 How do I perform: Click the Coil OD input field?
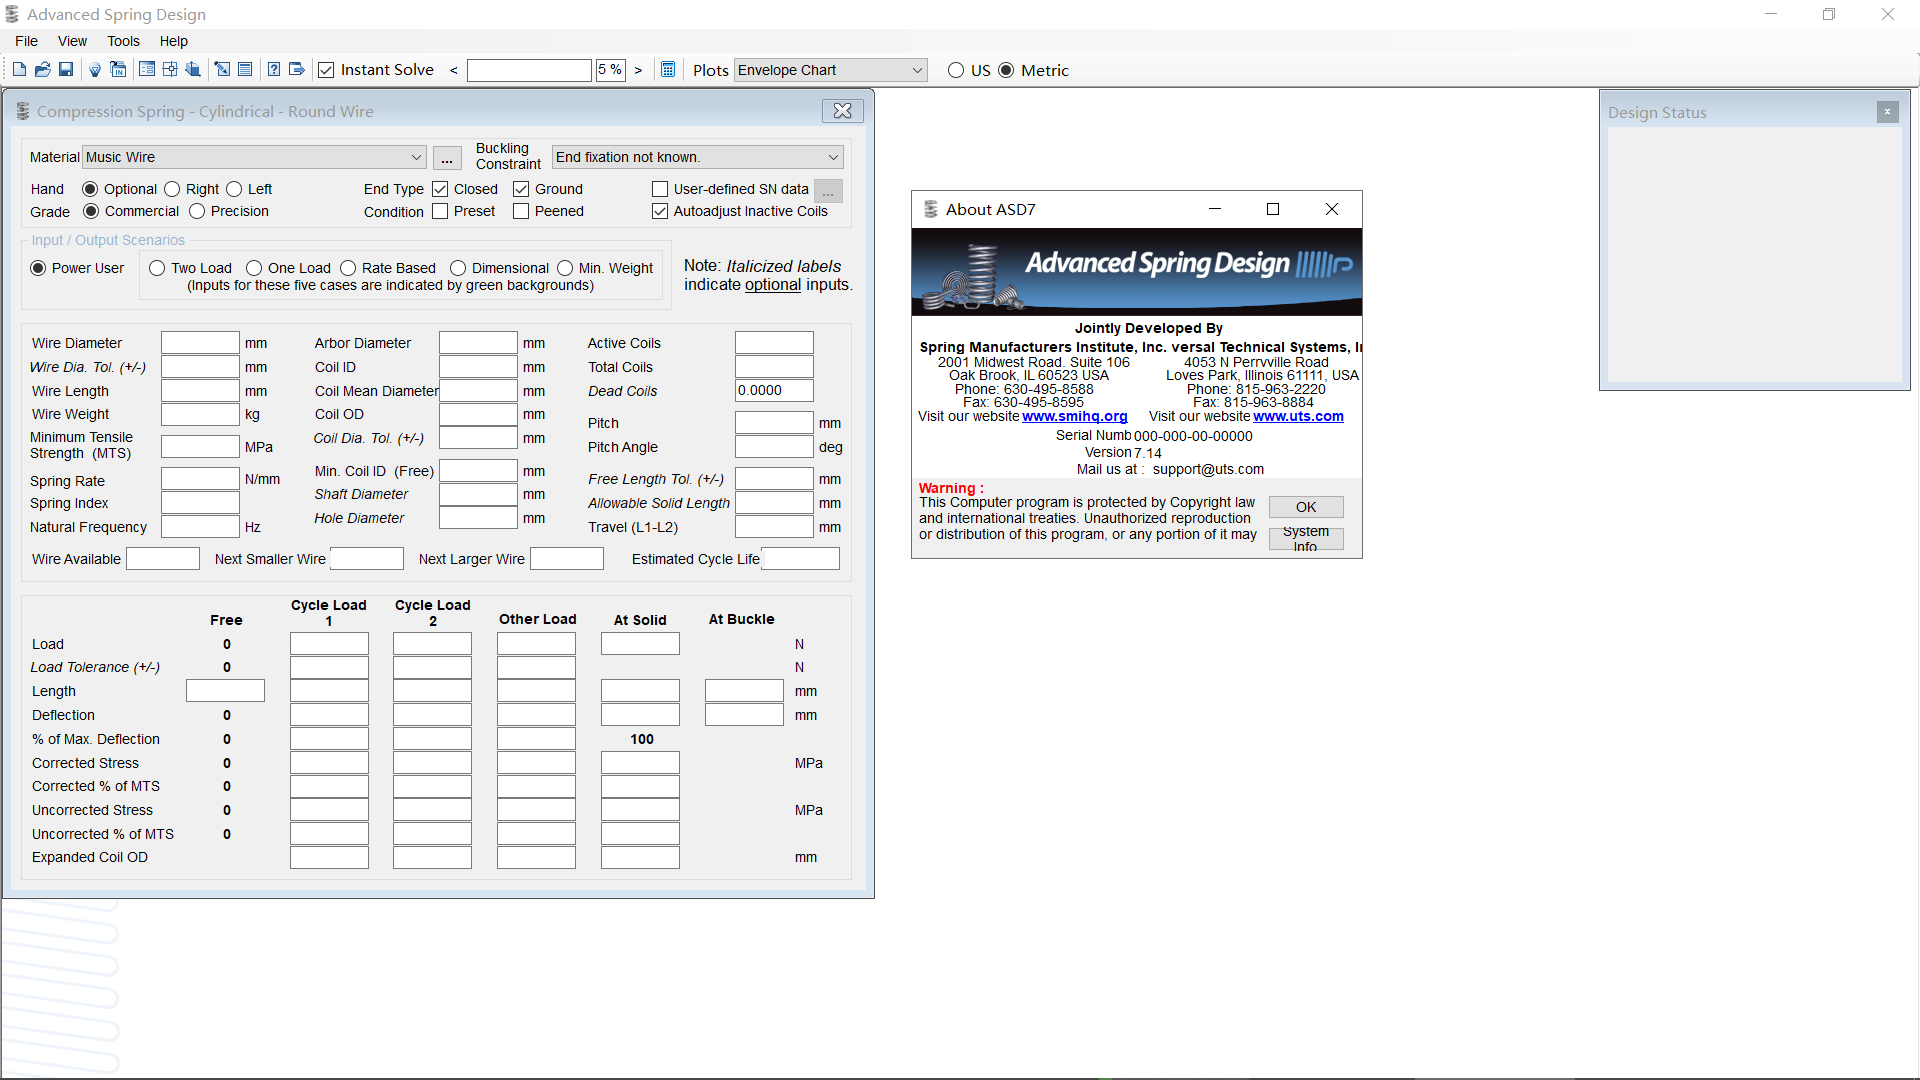click(478, 414)
